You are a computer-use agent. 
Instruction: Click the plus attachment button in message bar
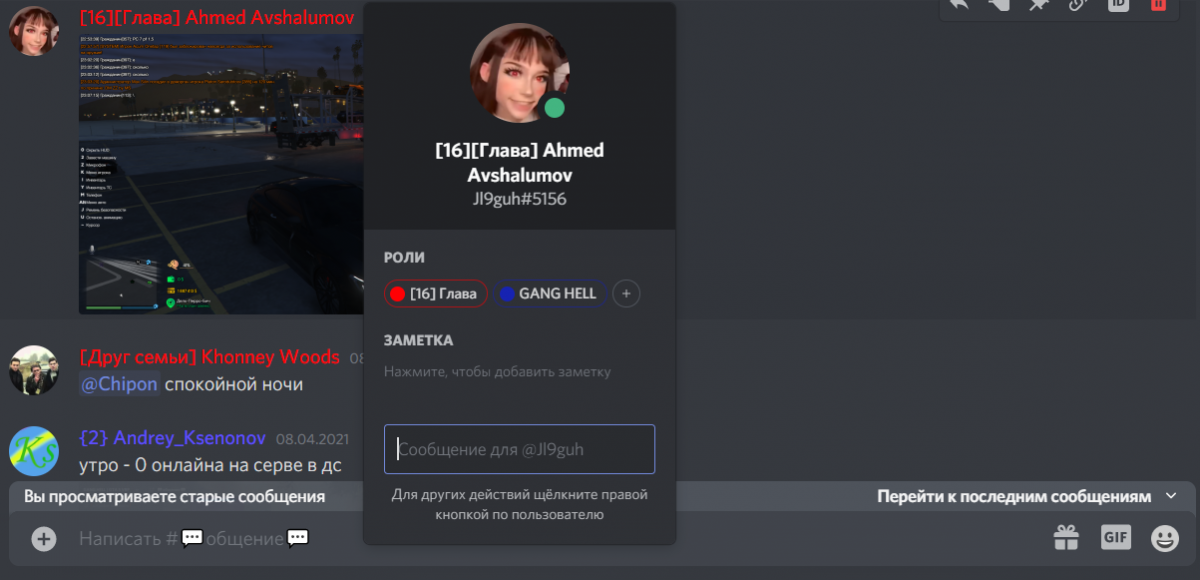point(44,539)
